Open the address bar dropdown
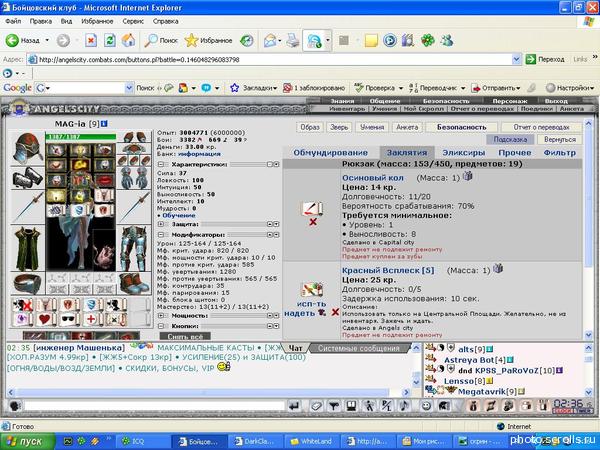This screenshot has height=450, width=600. pyautogui.click(x=516, y=59)
